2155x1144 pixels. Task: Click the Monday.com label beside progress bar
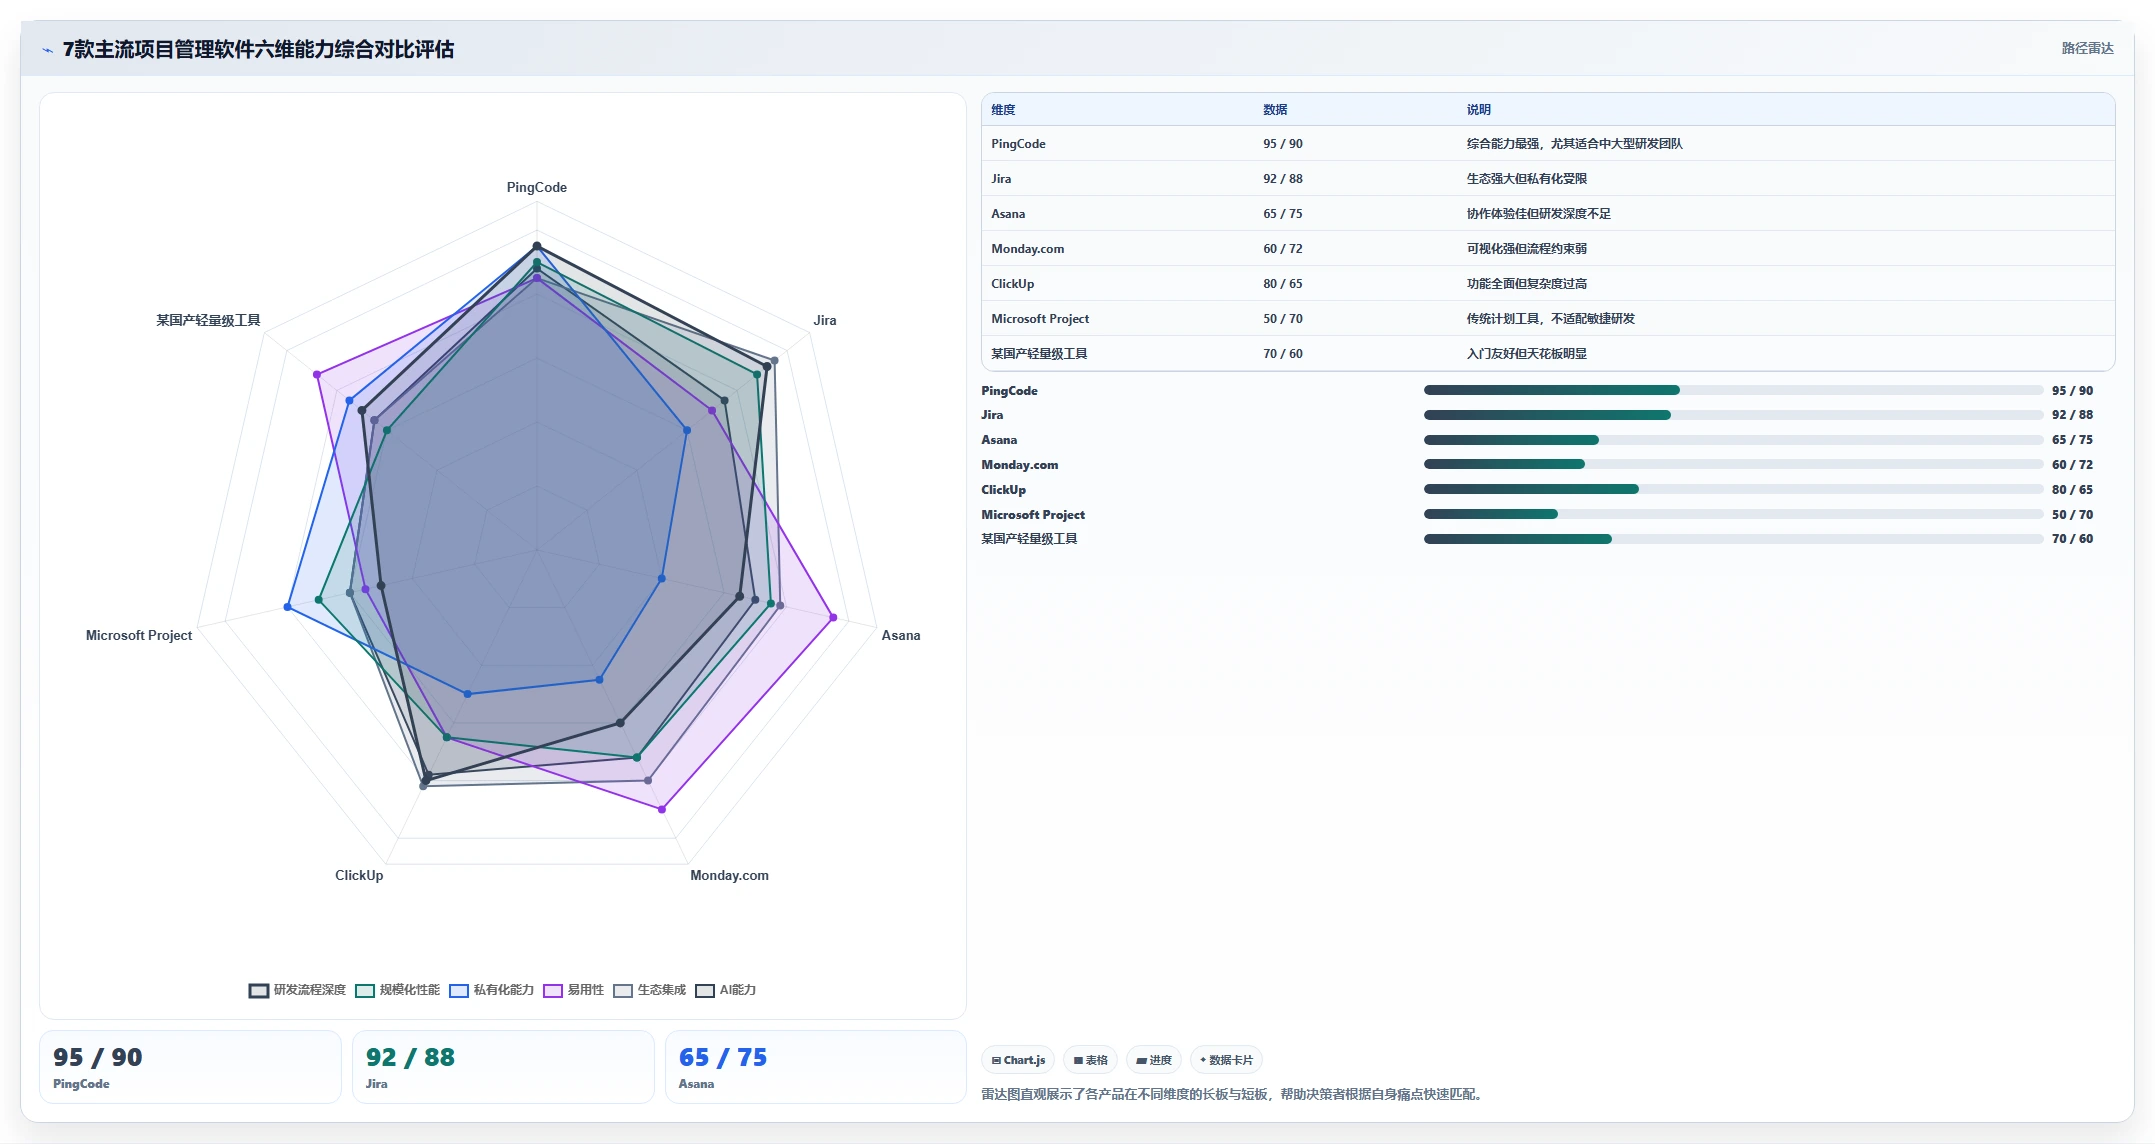[1019, 465]
